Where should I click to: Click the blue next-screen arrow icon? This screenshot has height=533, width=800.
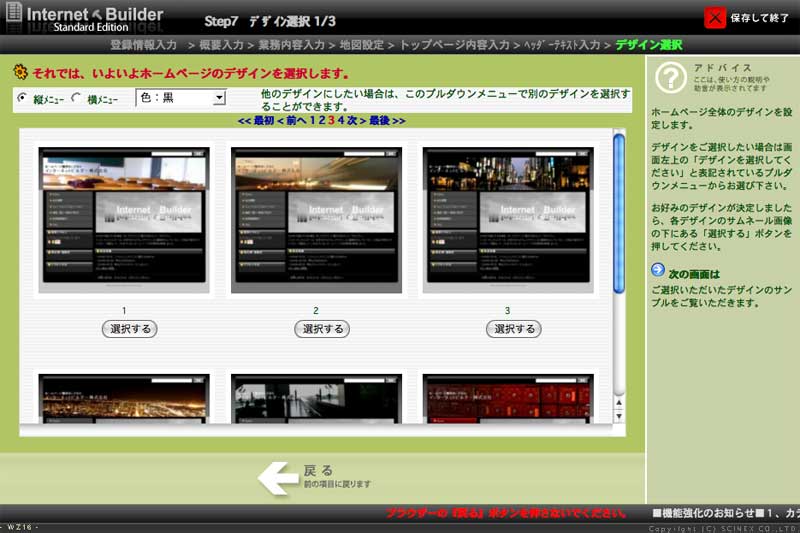coord(657,270)
